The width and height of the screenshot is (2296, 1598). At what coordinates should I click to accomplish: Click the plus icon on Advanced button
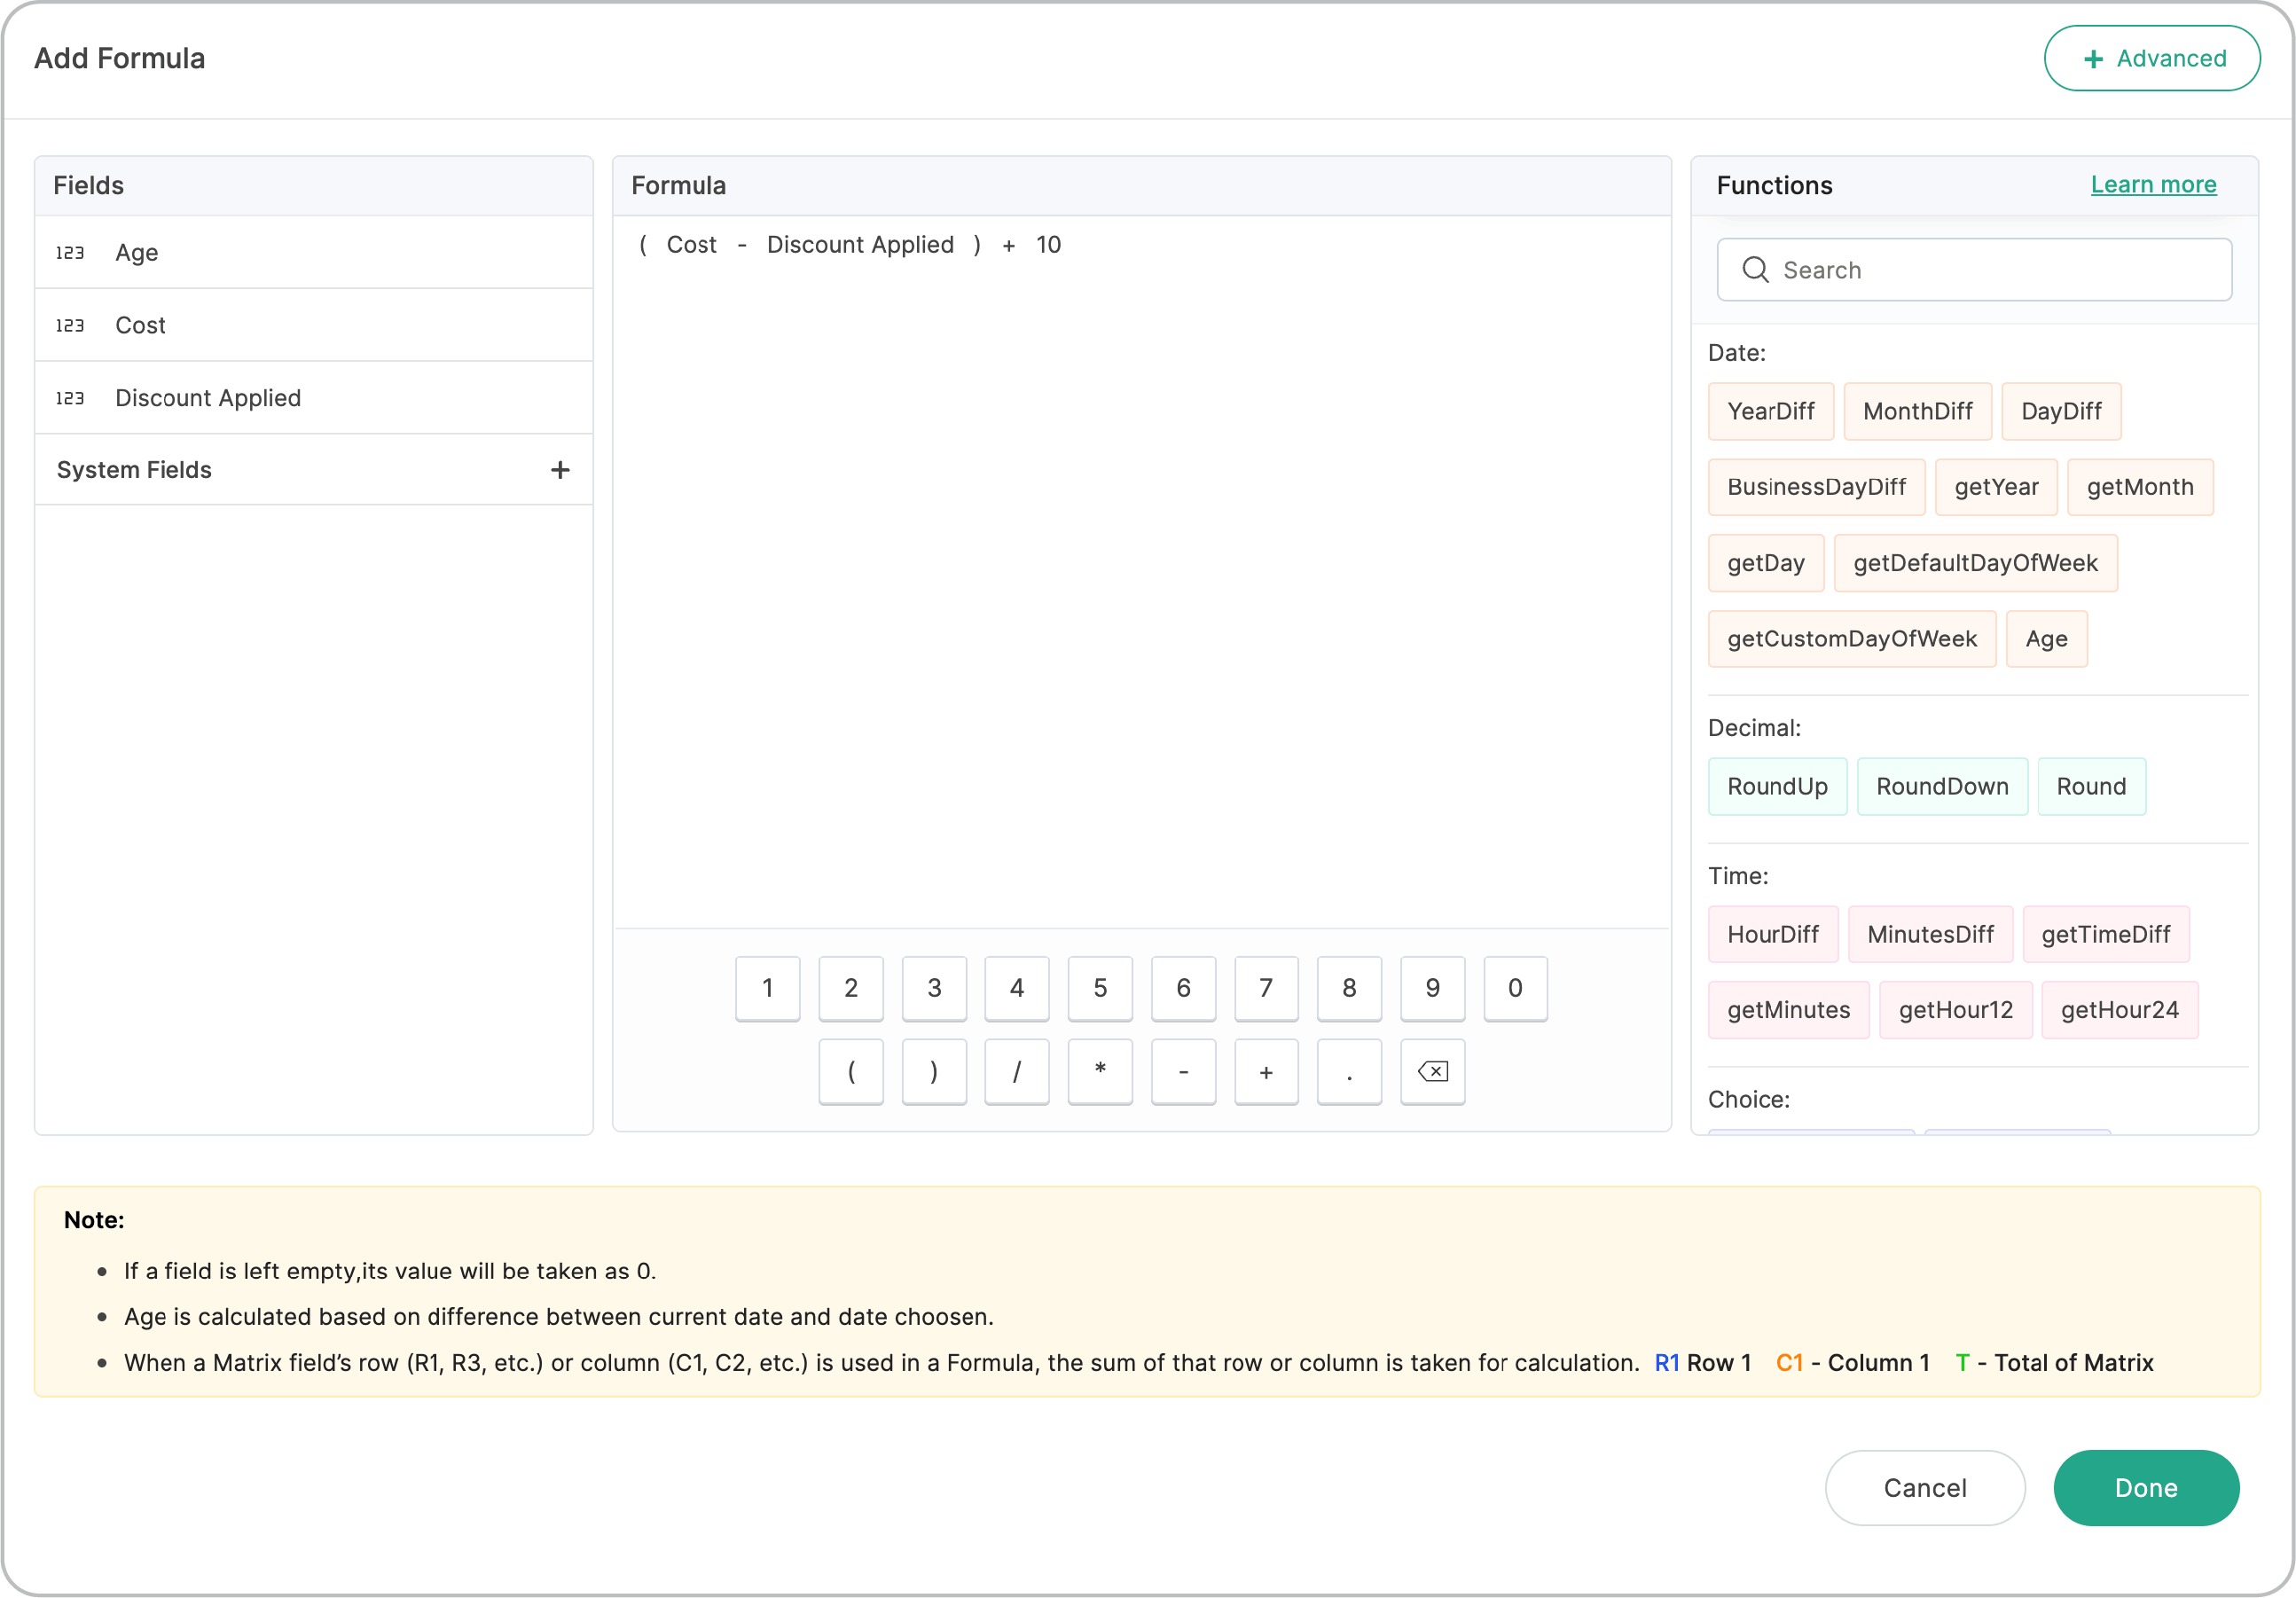[x=2093, y=59]
